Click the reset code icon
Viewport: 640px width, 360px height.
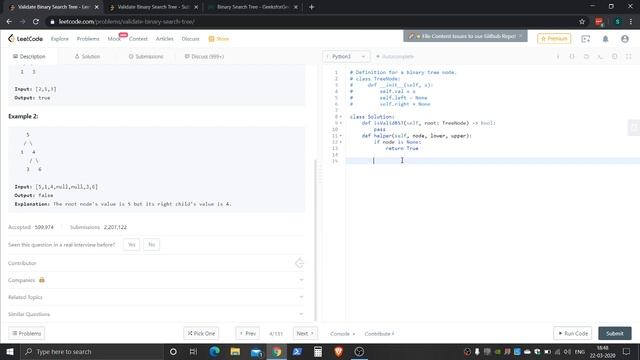pos(586,56)
